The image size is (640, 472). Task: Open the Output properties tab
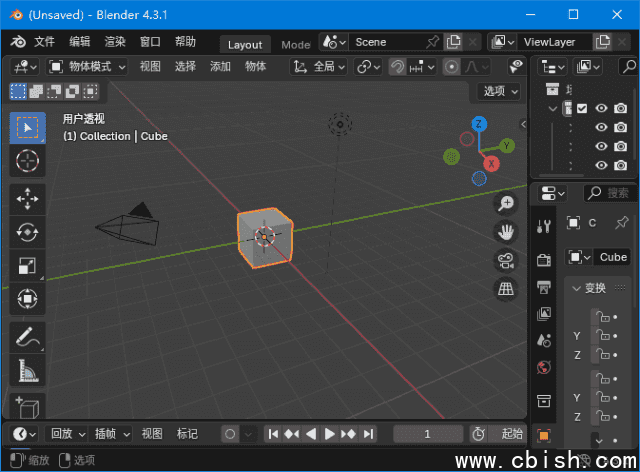click(x=544, y=287)
